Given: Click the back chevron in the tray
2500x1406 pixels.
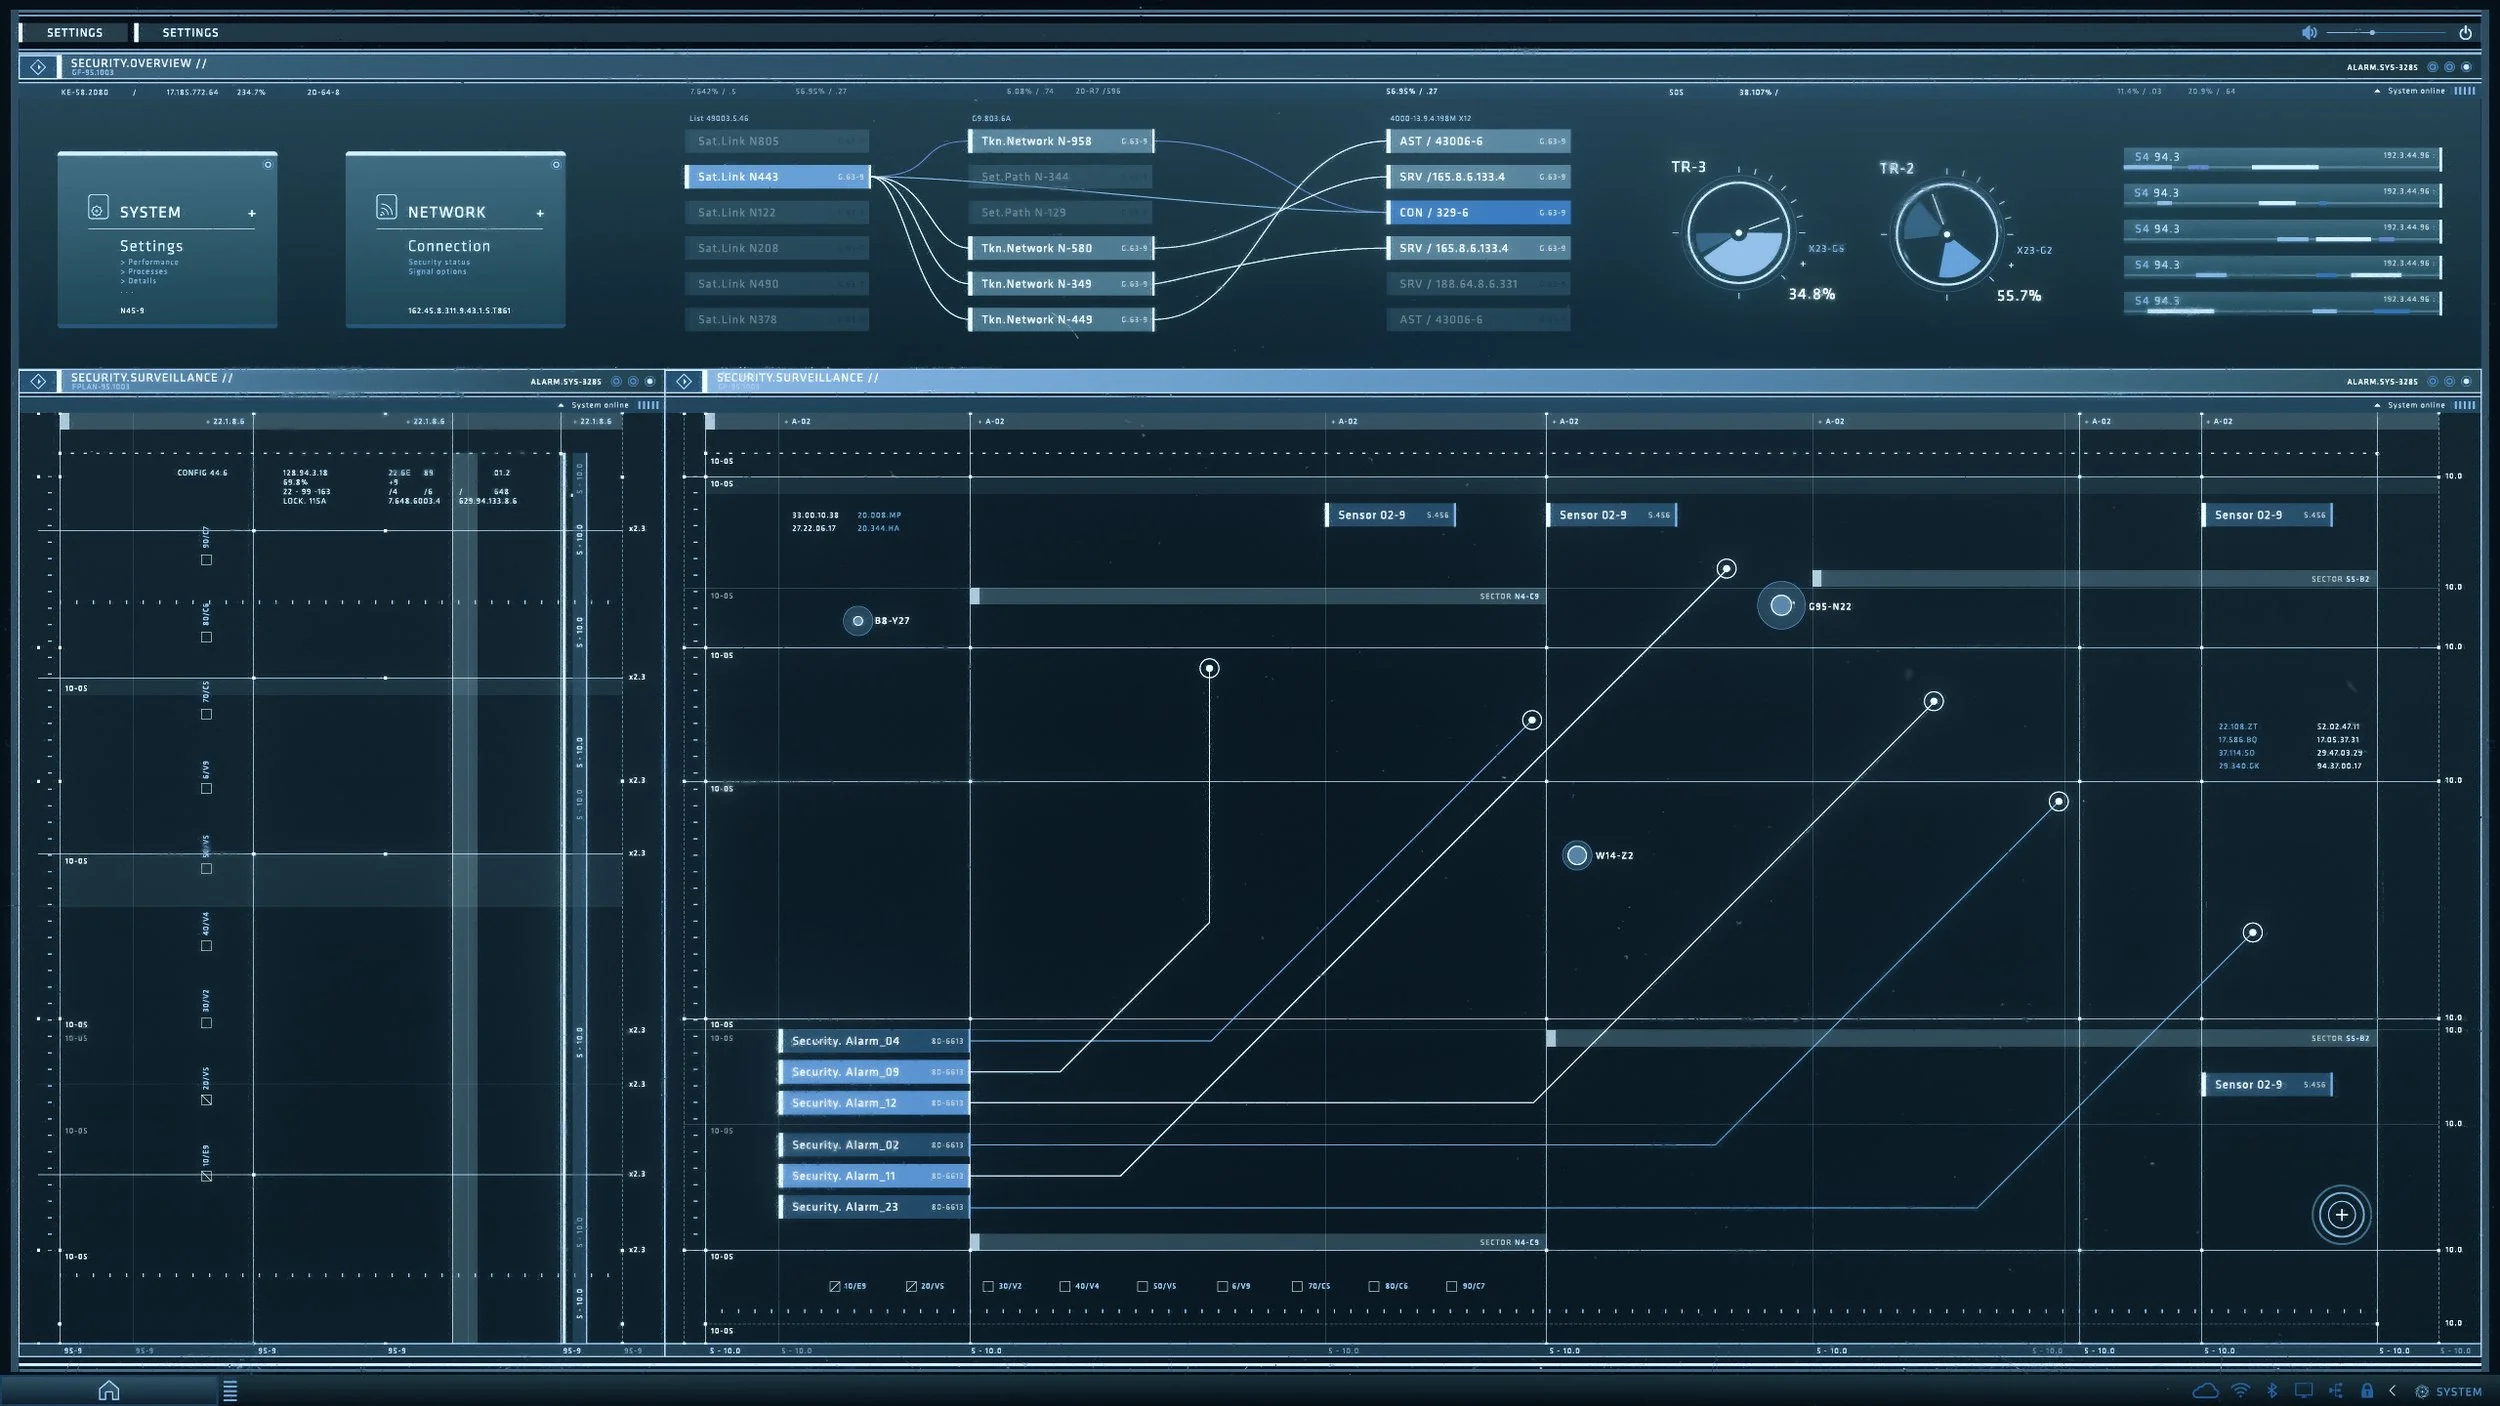Looking at the screenshot, I should 2392,1391.
